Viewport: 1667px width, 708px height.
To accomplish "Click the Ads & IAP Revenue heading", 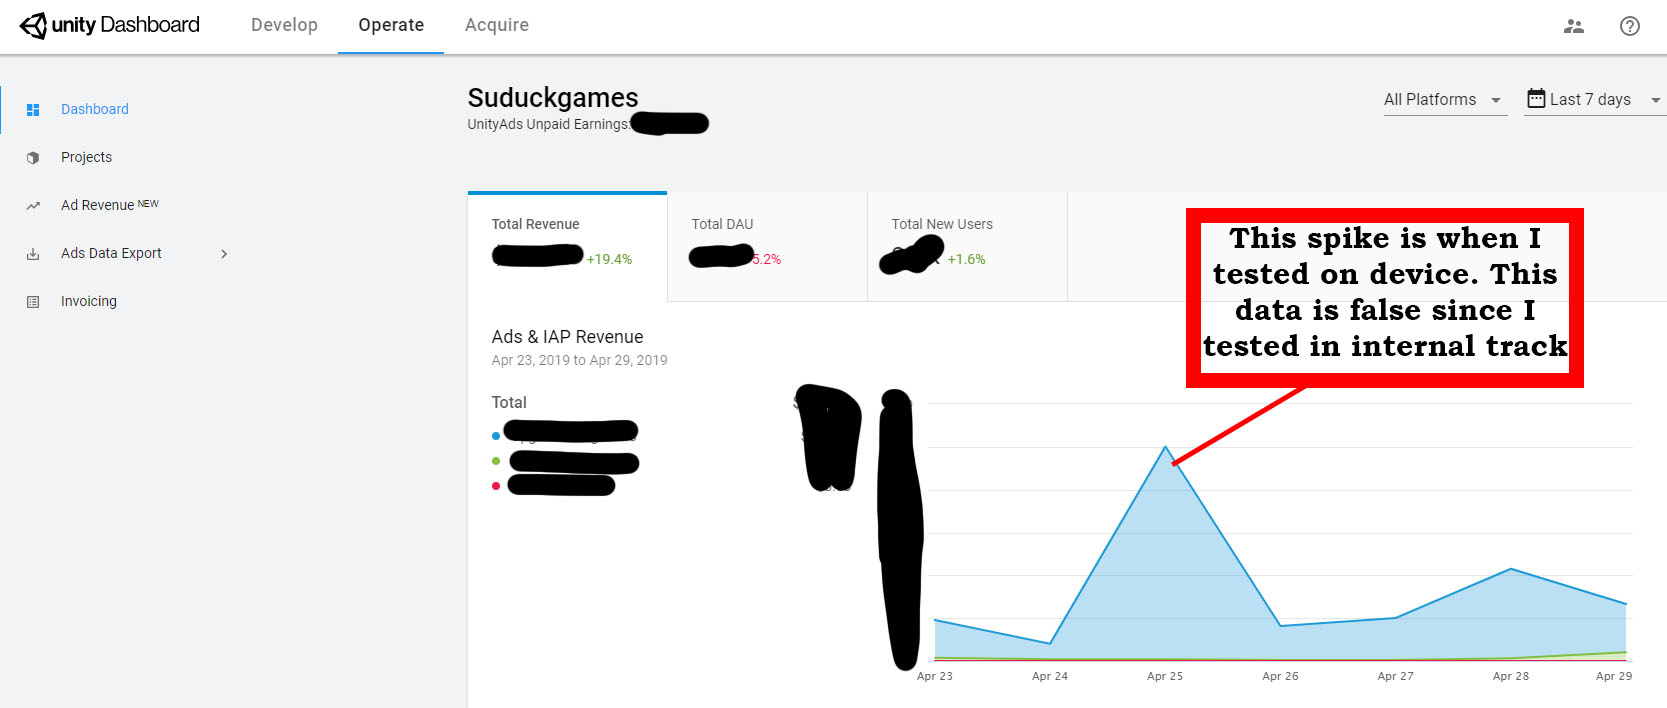I will [567, 337].
